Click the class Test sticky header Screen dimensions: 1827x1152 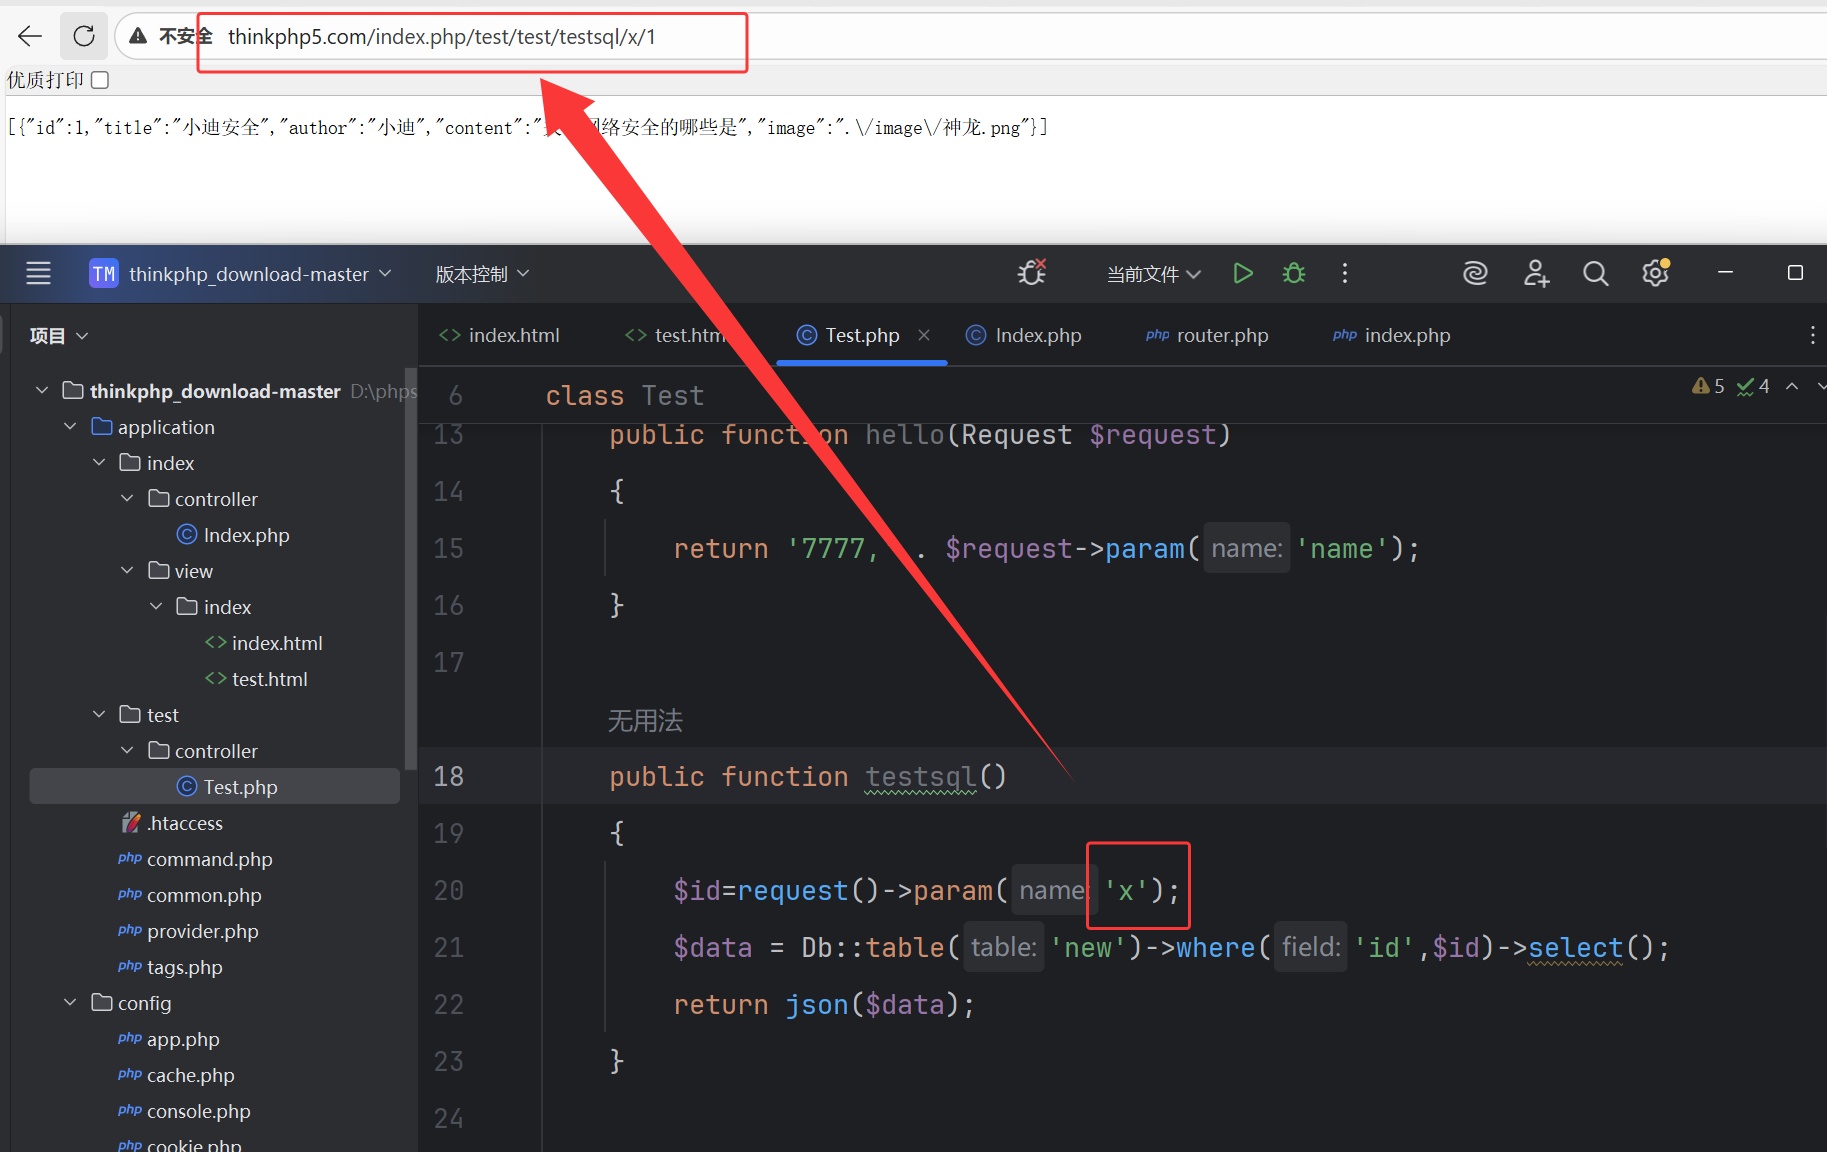click(x=625, y=396)
